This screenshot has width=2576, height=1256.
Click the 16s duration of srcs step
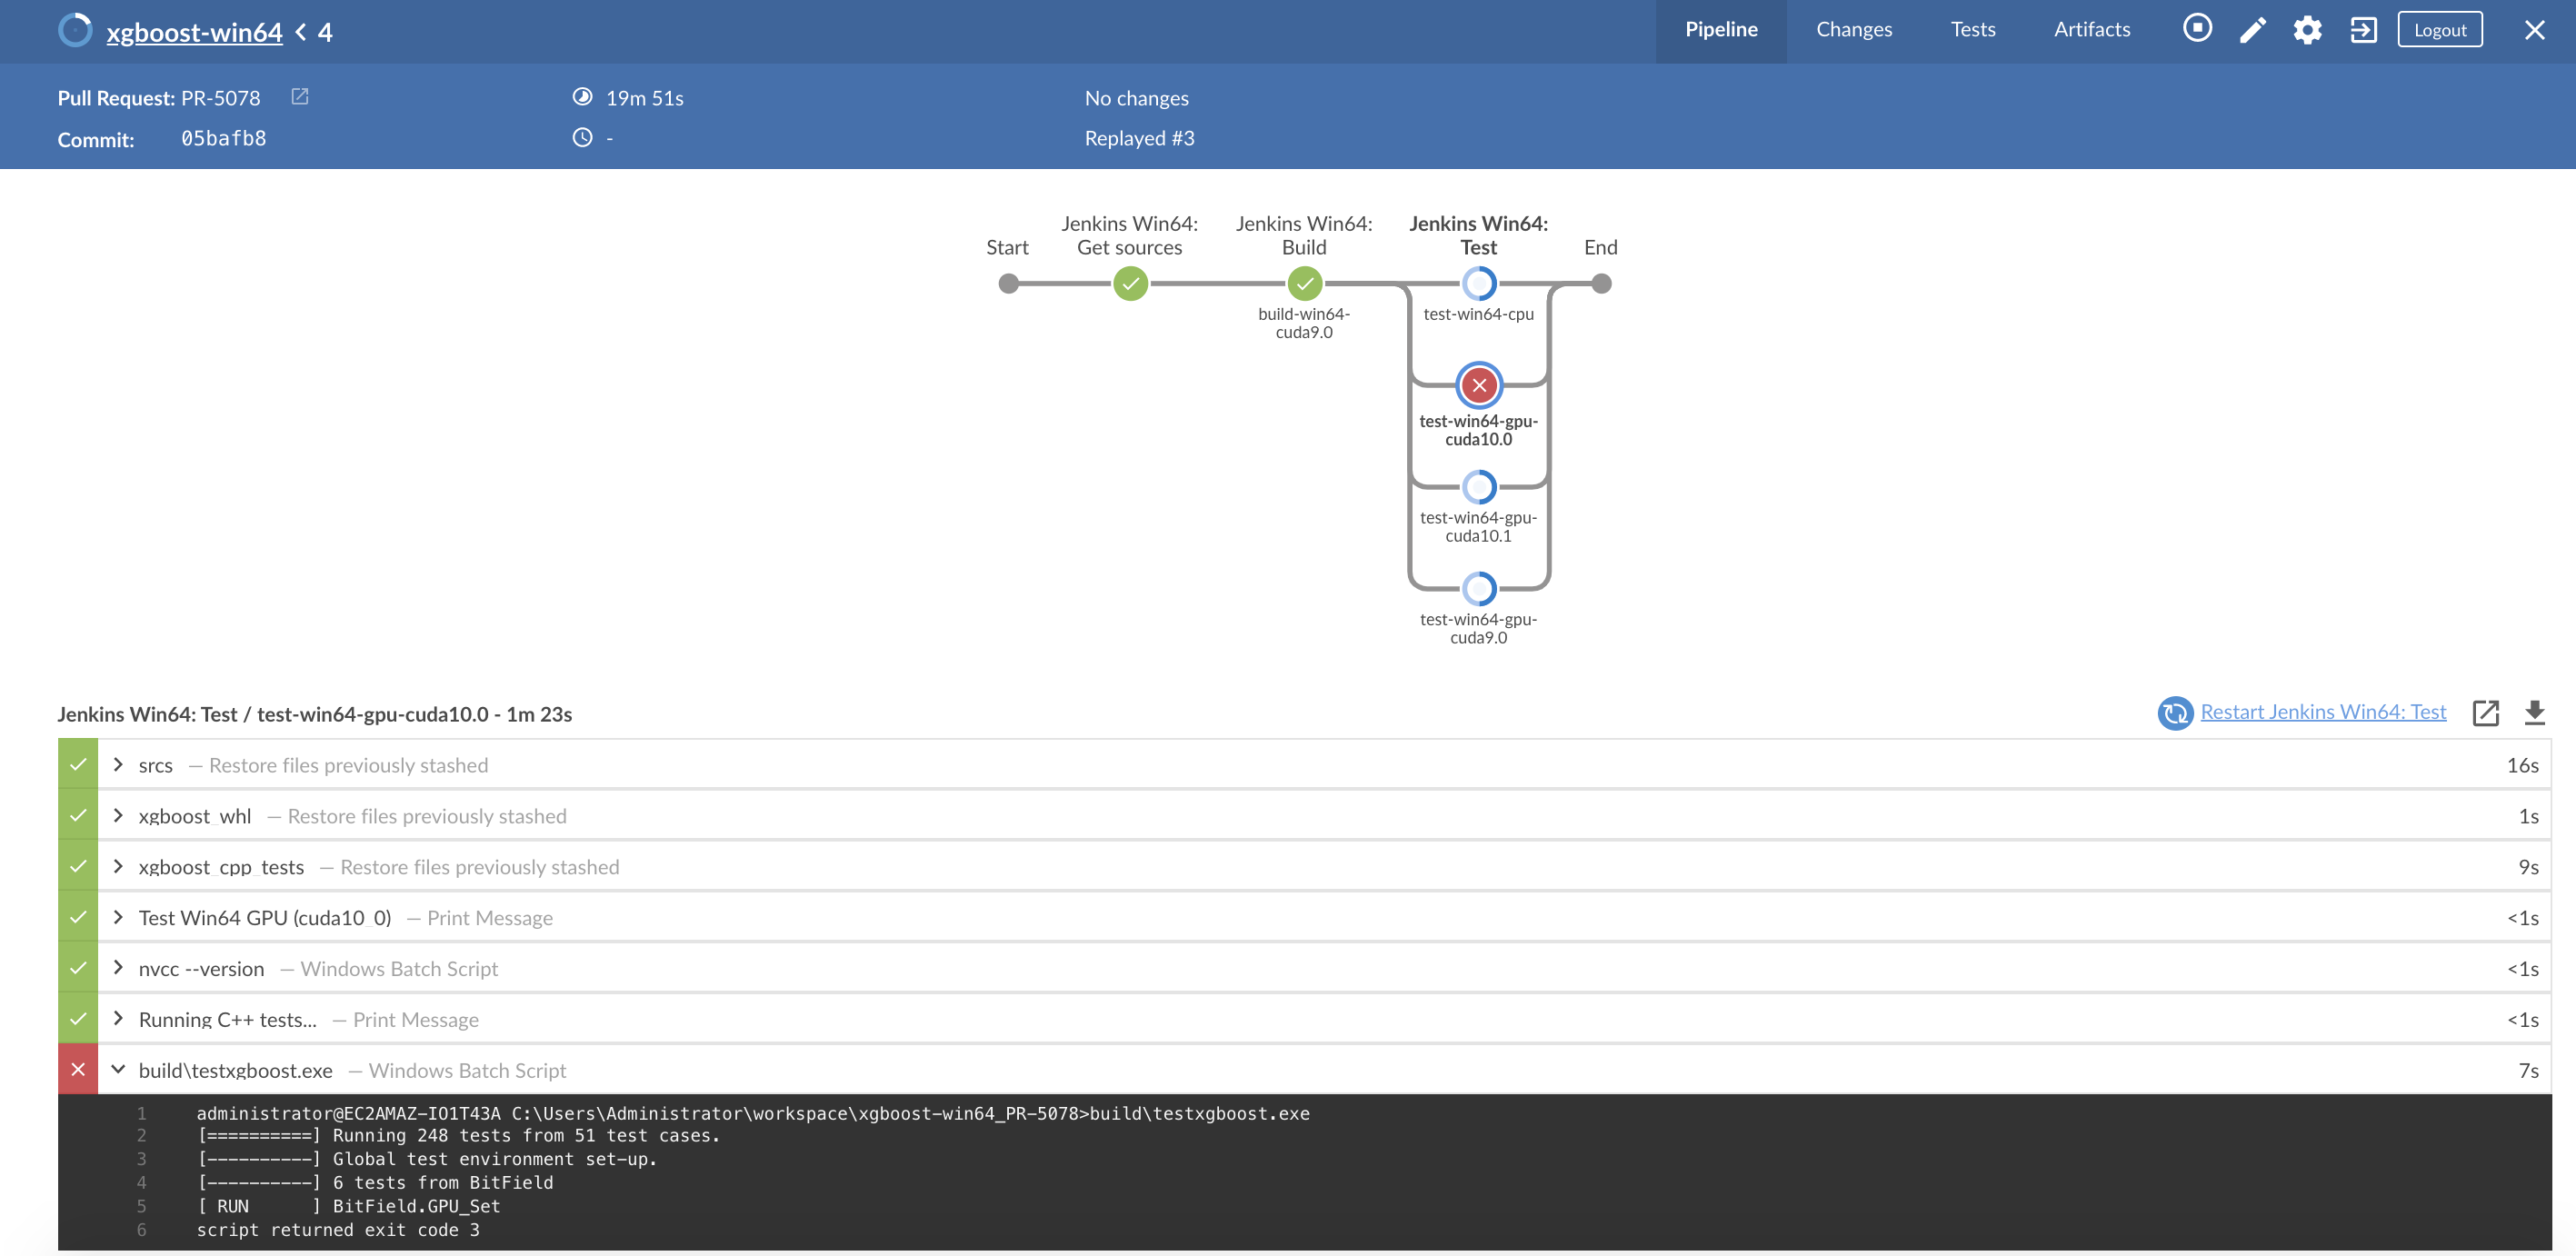click(x=2522, y=765)
